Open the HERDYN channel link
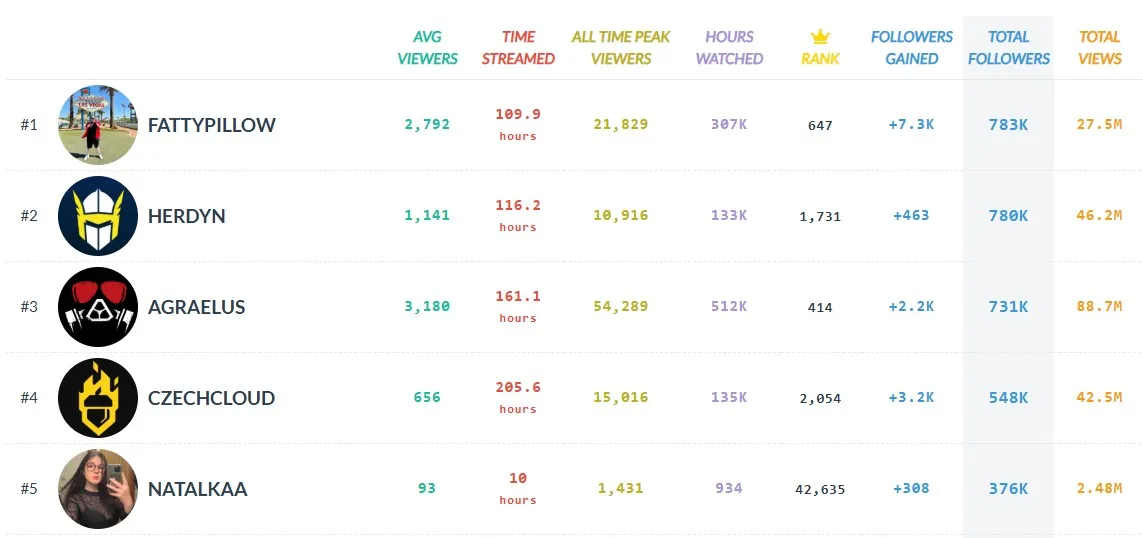The height and width of the screenshot is (538, 1143). pos(186,216)
